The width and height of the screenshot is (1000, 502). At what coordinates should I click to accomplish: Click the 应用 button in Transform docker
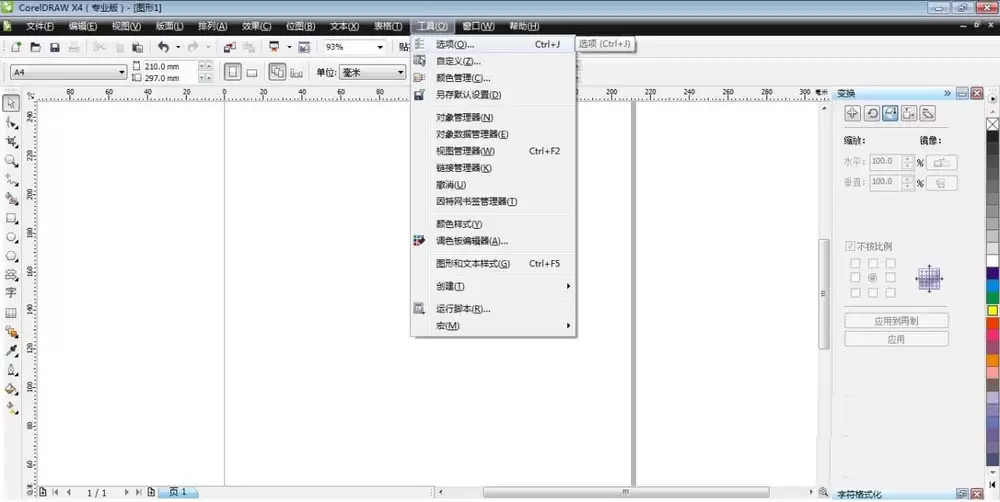[896, 339]
